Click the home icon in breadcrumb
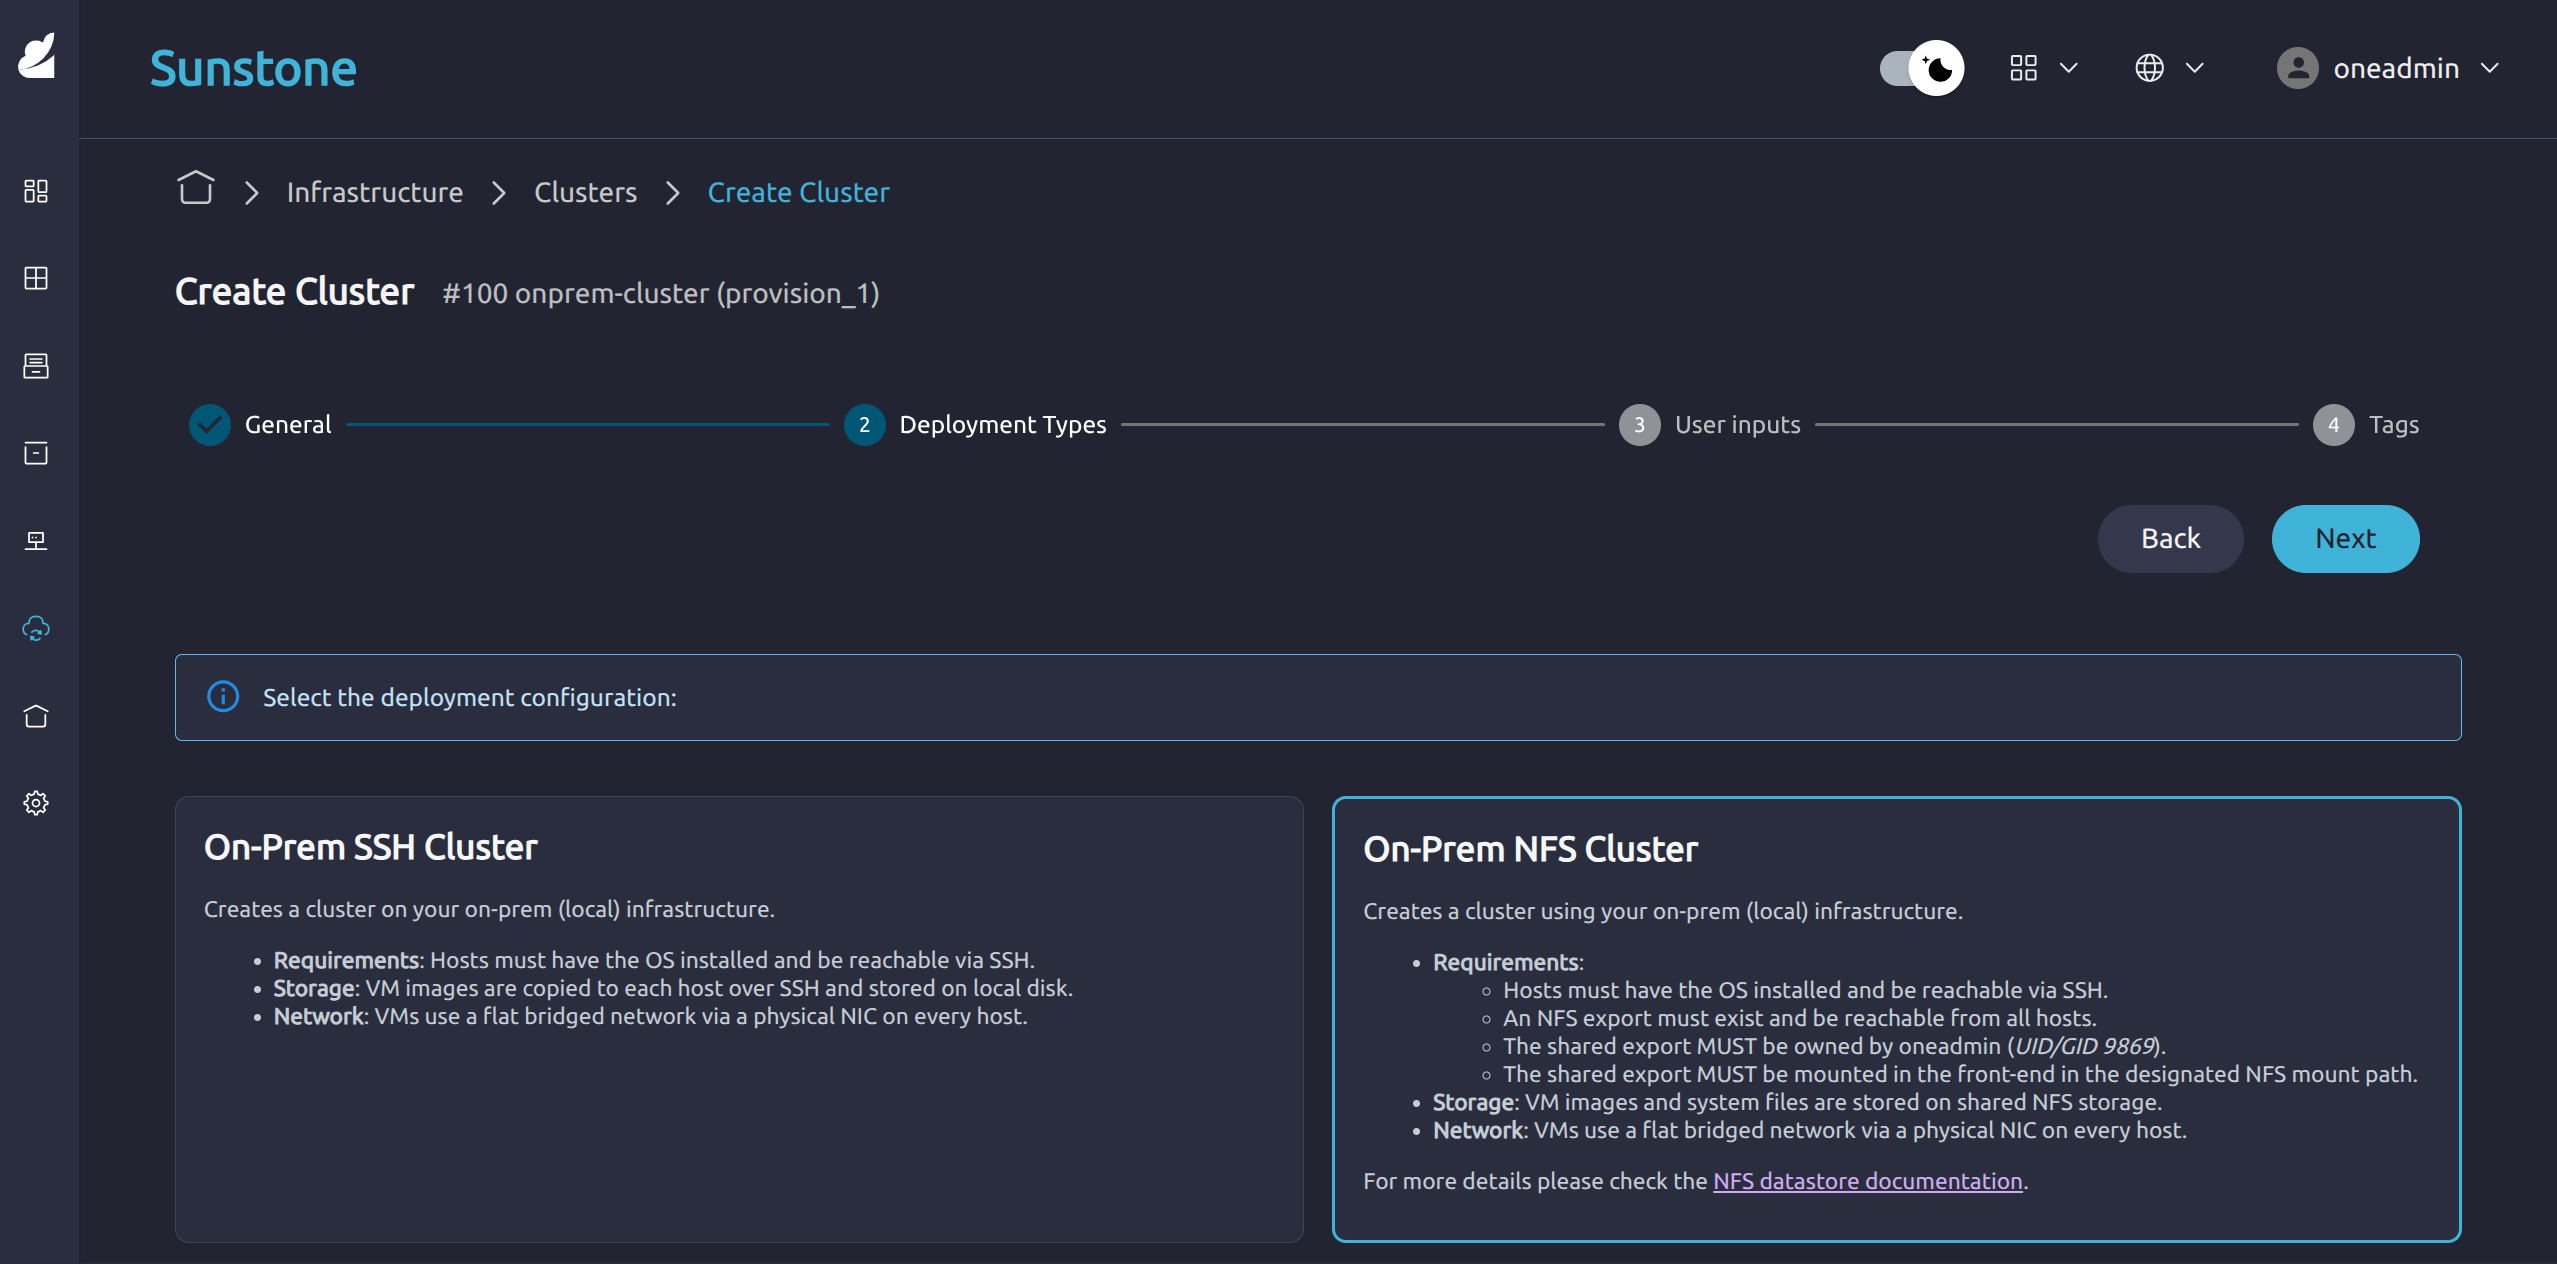The height and width of the screenshot is (1264, 2557). 196,188
